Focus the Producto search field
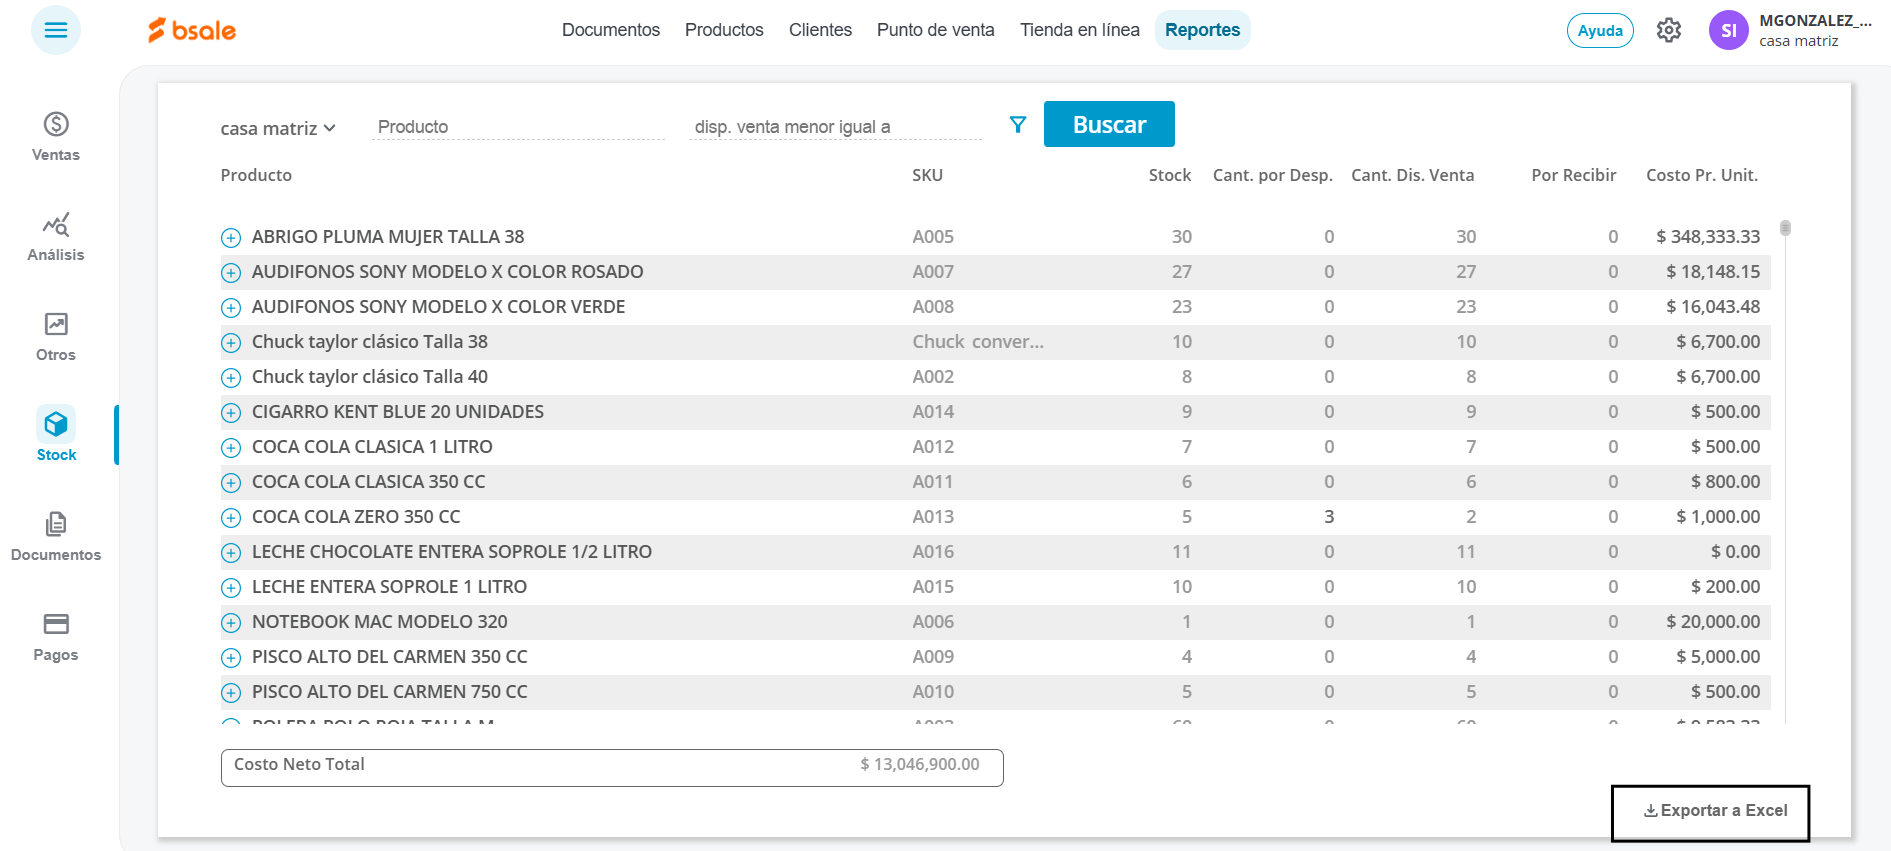1891x851 pixels. click(x=518, y=127)
